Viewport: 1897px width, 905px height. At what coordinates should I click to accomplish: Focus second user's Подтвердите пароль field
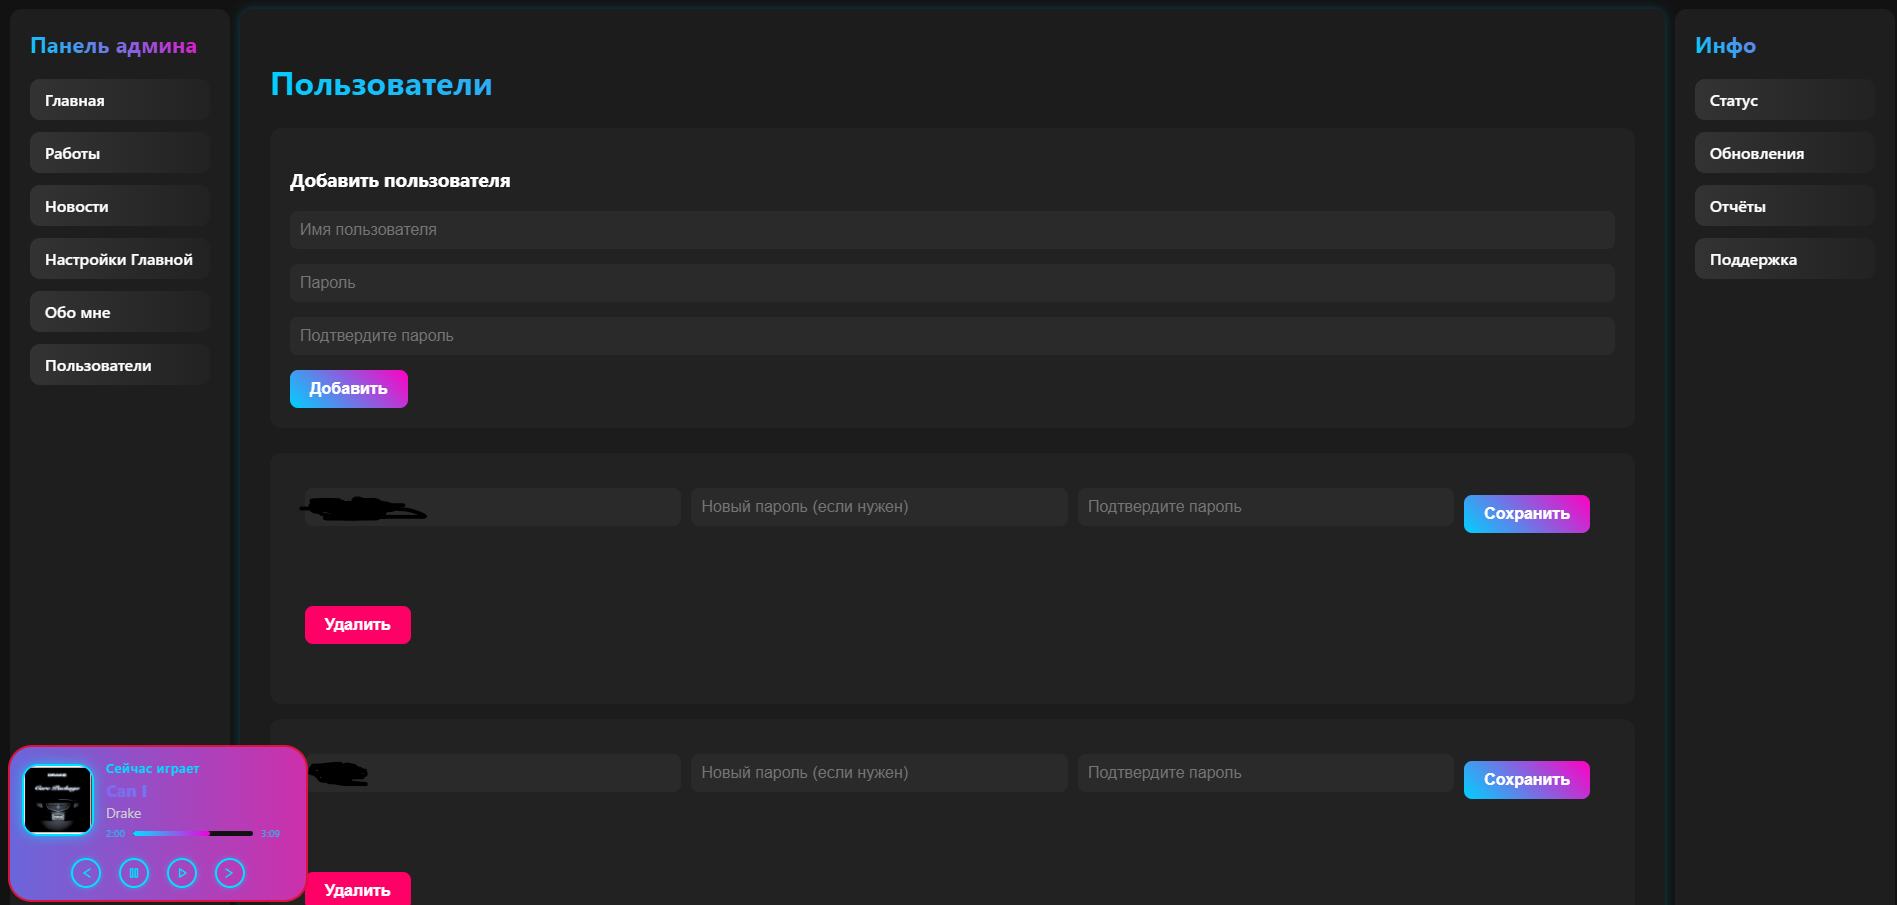pos(1266,773)
